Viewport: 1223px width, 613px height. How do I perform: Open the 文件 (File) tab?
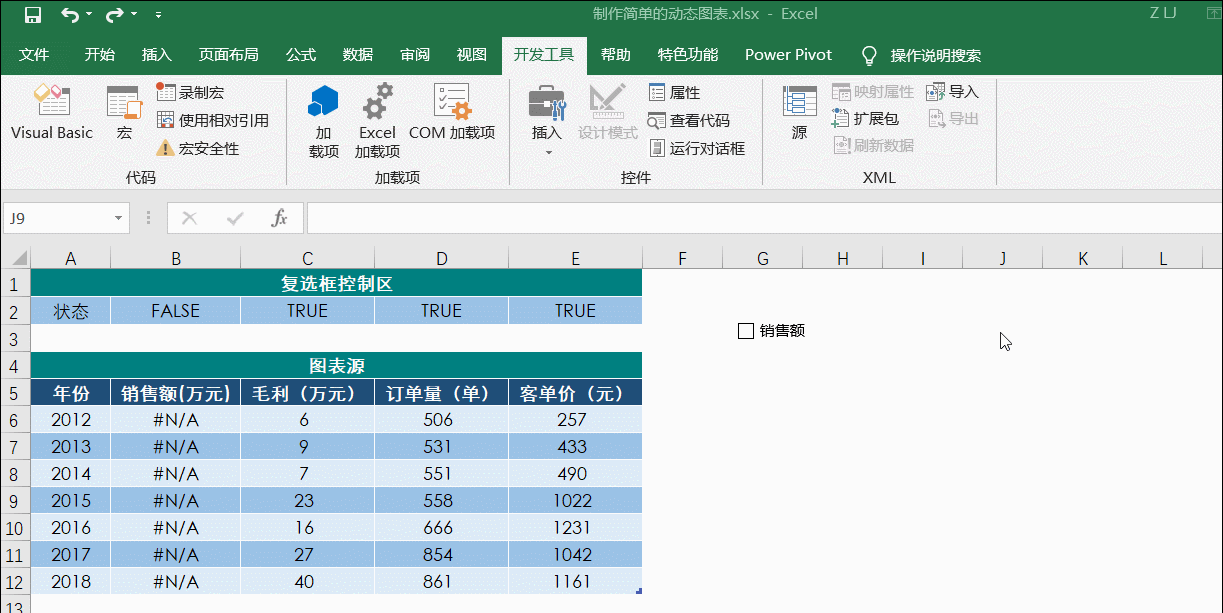[x=34, y=55]
